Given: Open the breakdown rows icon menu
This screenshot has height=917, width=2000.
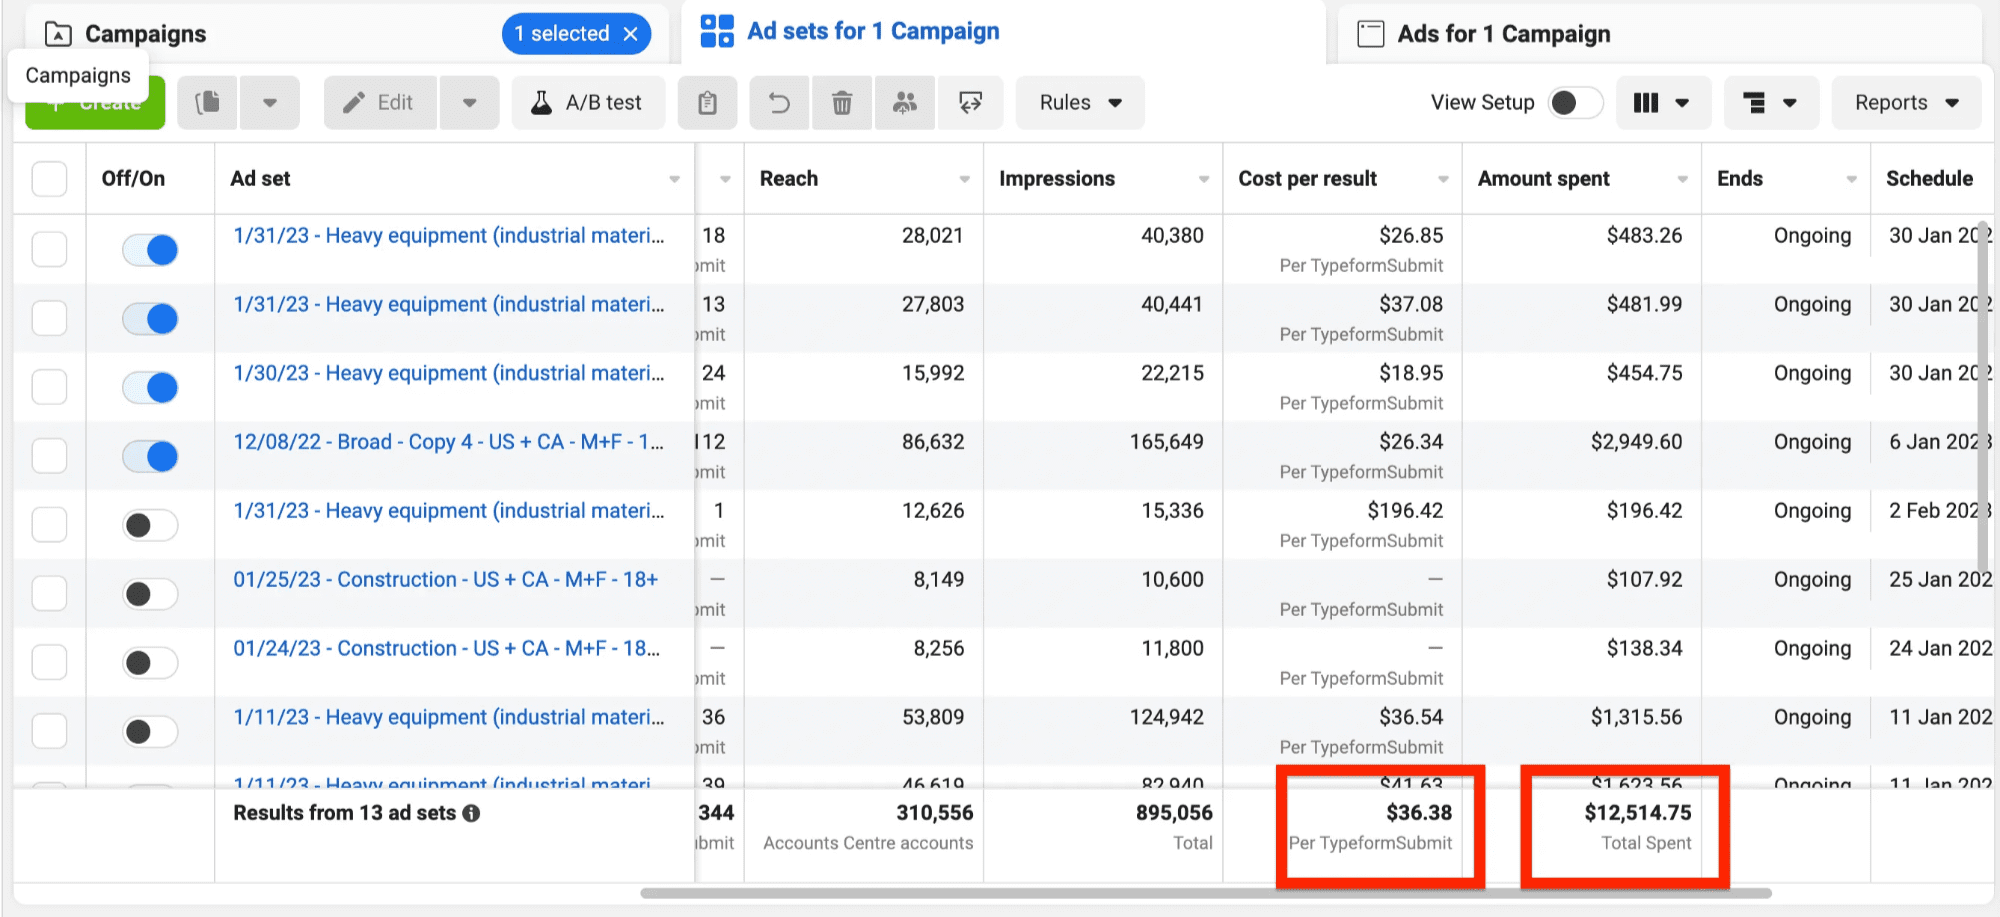Looking at the screenshot, I should tap(1768, 103).
